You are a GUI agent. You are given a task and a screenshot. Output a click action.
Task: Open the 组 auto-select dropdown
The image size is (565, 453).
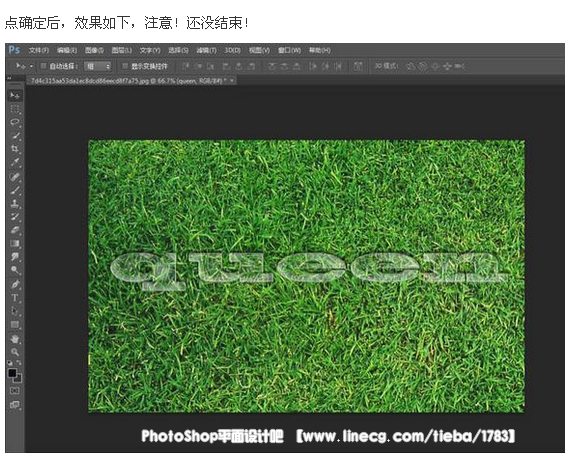click(98, 66)
